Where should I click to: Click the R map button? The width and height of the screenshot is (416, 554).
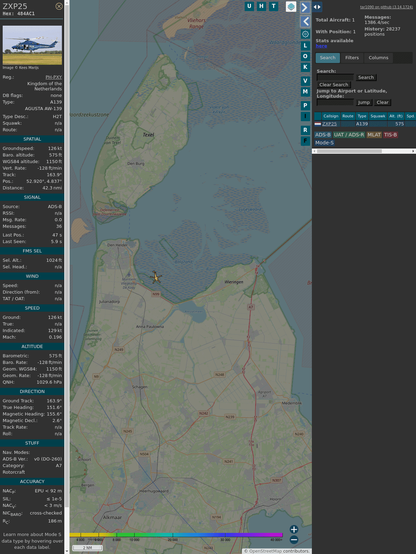tap(305, 130)
